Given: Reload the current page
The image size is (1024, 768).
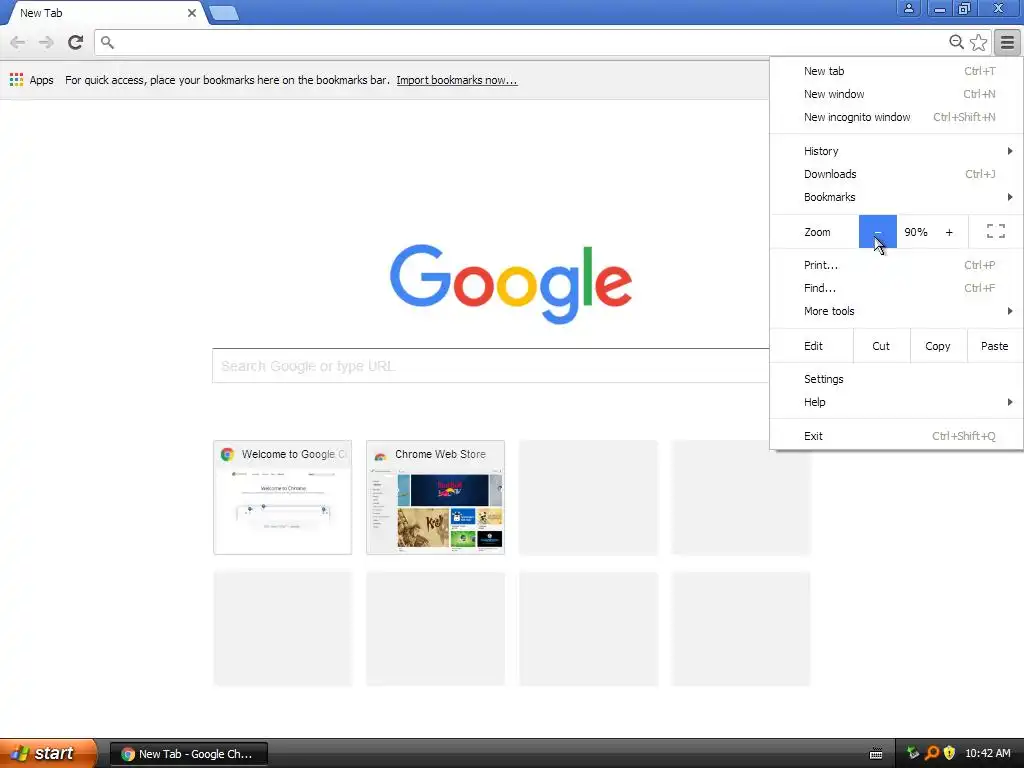Looking at the screenshot, I should [75, 42].
